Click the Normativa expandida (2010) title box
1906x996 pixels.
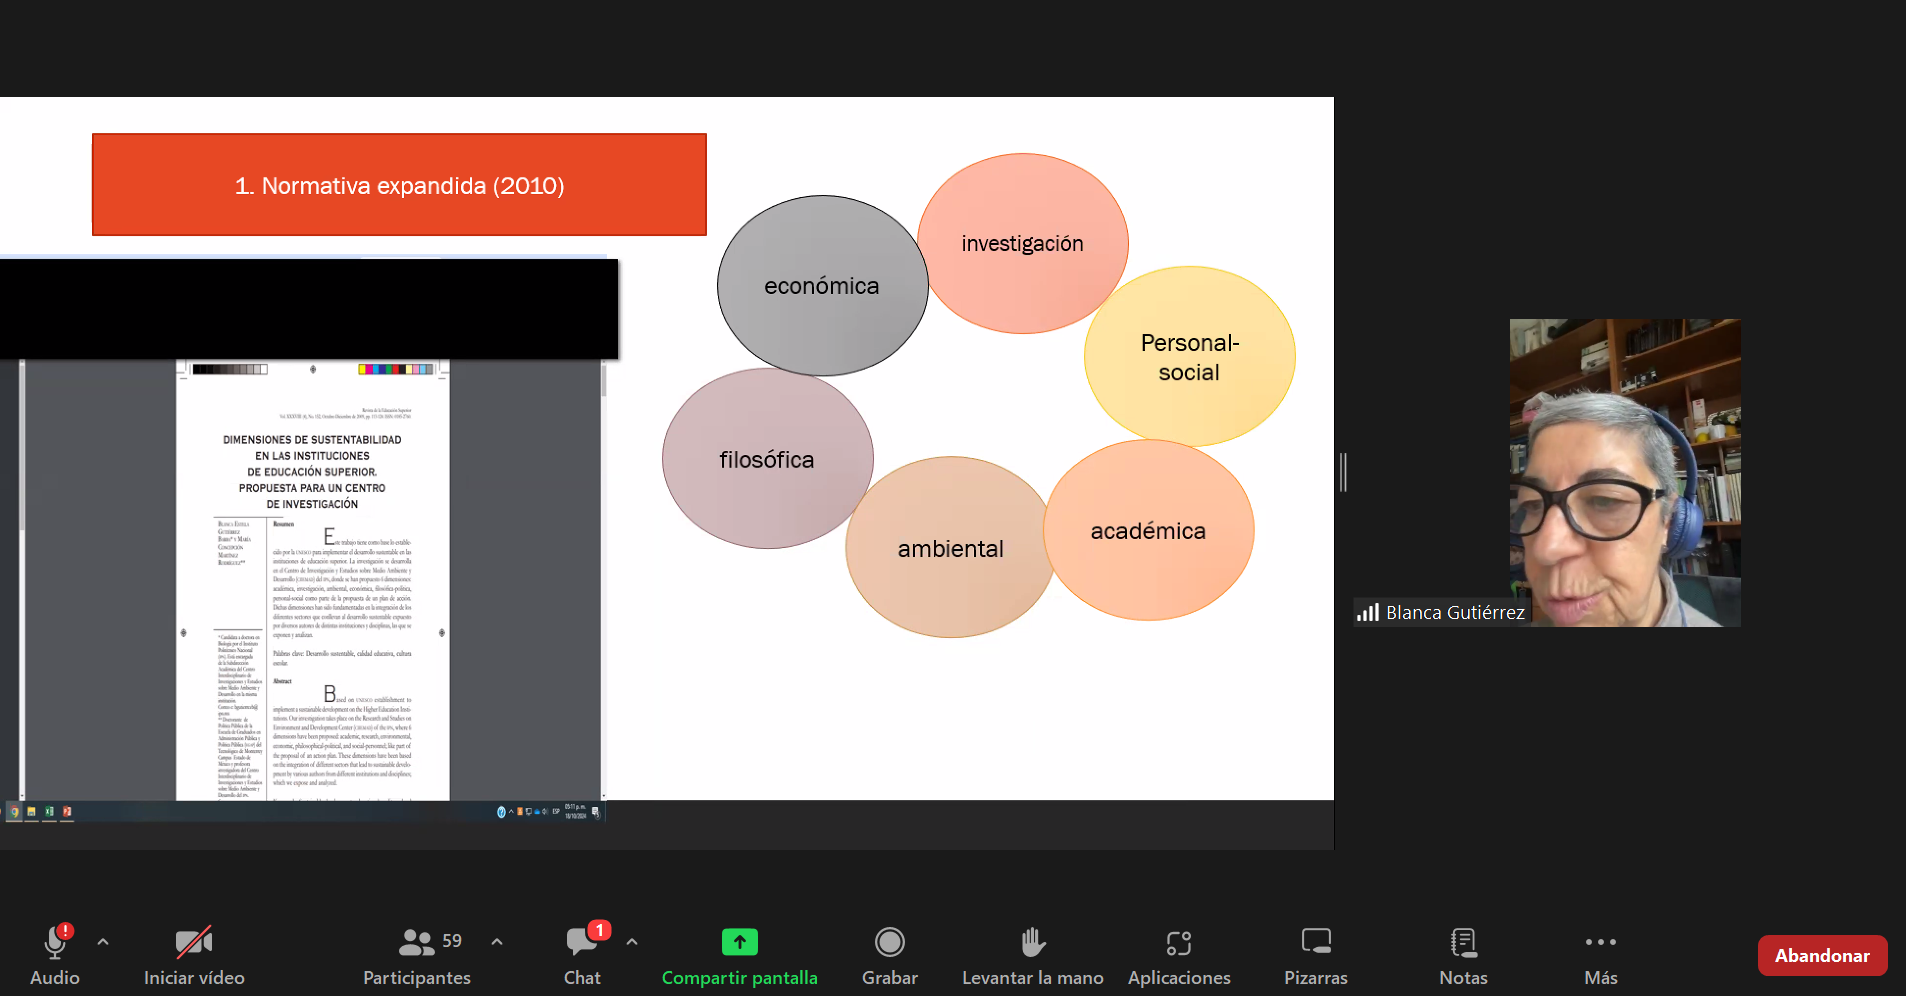399,185
